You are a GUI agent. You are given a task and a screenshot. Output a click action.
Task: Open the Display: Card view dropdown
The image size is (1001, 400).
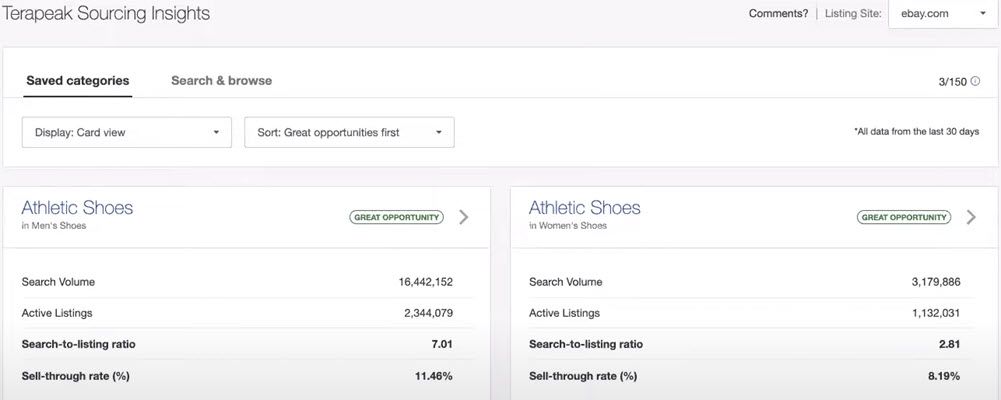(126, 133)
